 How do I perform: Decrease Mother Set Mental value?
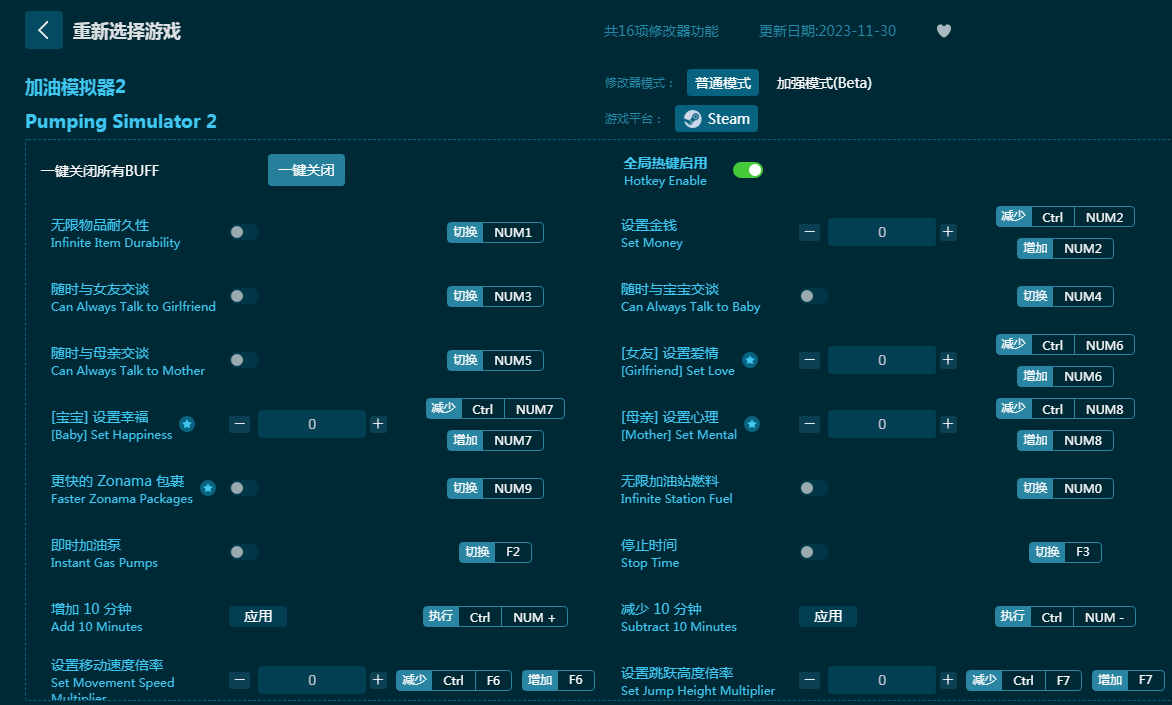pyautogui.click(x=809, y=425)
